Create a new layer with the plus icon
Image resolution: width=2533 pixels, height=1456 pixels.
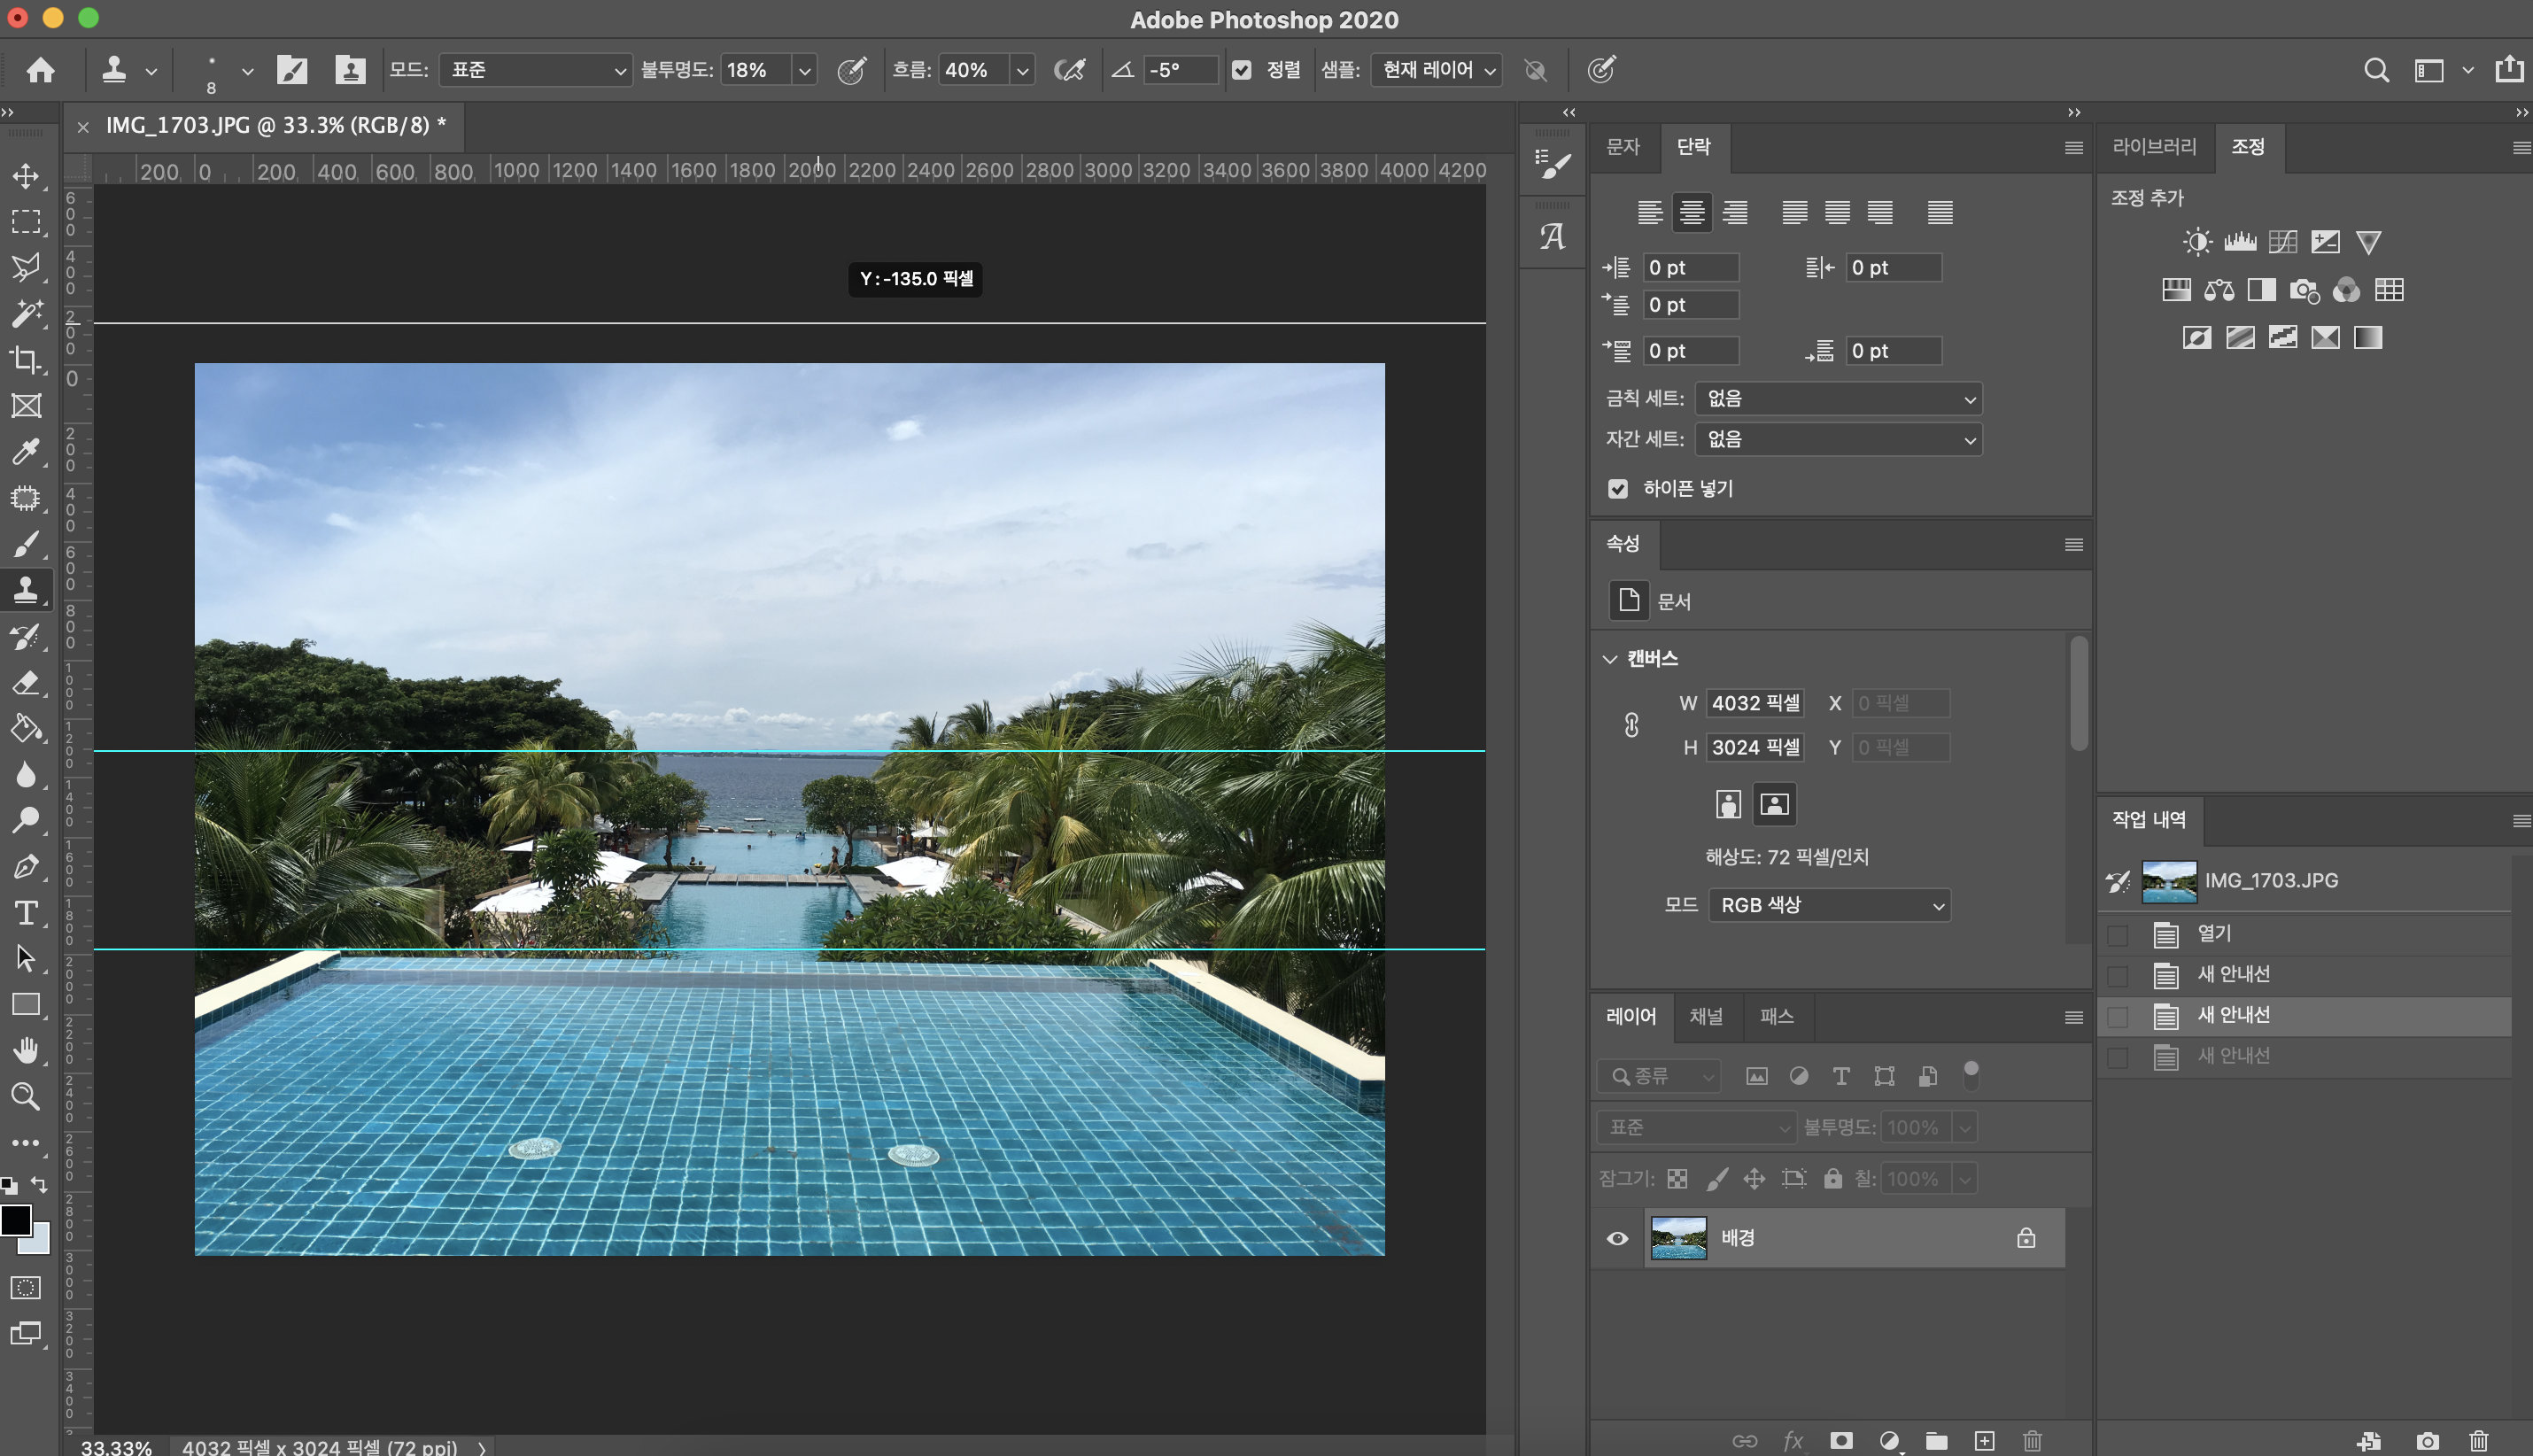point(1984,1440)
